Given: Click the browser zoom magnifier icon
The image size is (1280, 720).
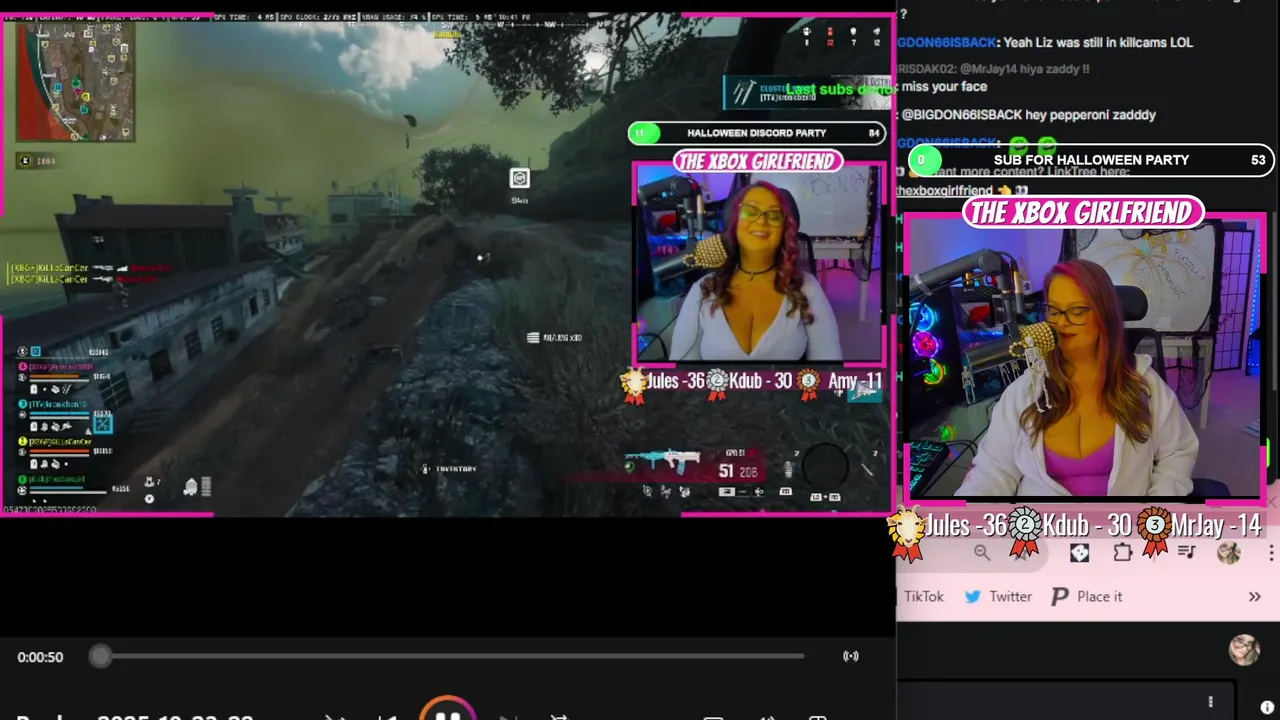Looking at the screenshot, I should (x=982, y=553).
